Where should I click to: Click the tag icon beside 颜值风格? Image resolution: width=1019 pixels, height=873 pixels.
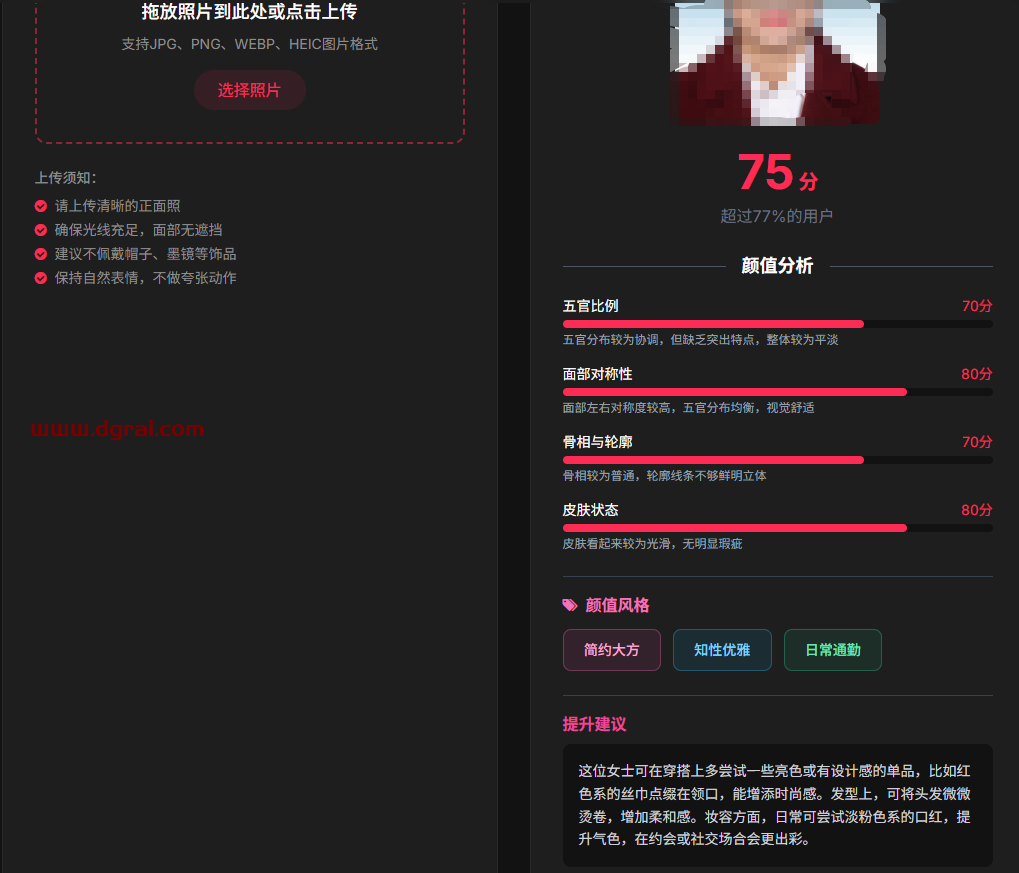(x=570, y=605)
